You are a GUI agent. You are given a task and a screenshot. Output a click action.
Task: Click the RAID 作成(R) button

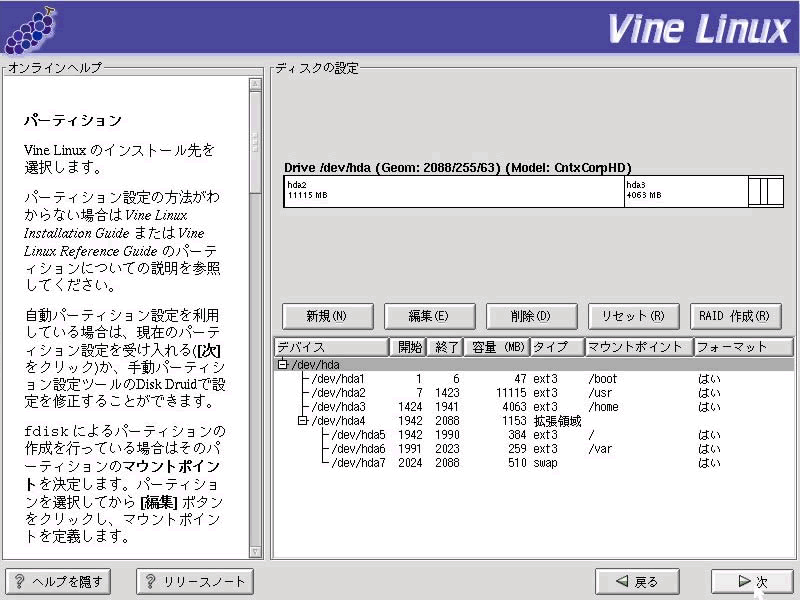coord(736,316)
